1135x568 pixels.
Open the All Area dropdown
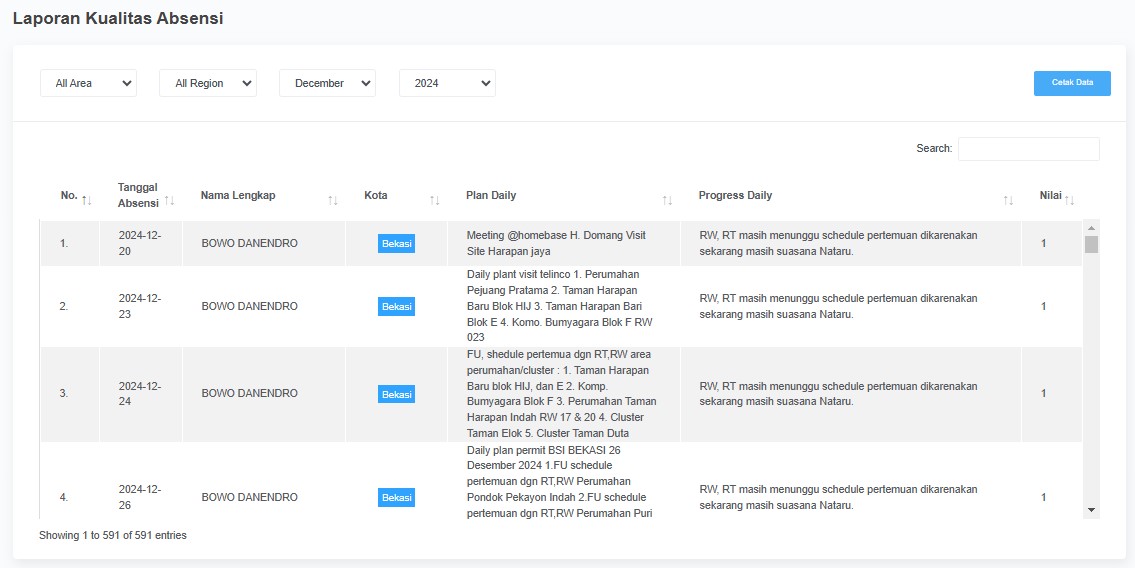[x=88, y=84]
